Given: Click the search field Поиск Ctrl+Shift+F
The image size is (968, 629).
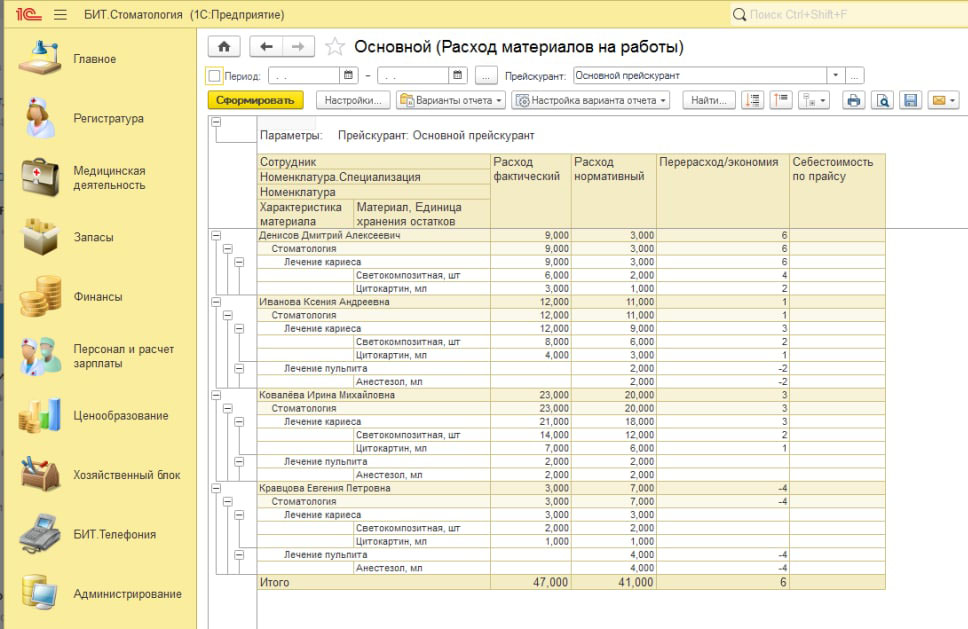Looking at the screenshot, I should pyautogui.click(x=849, y=14).
